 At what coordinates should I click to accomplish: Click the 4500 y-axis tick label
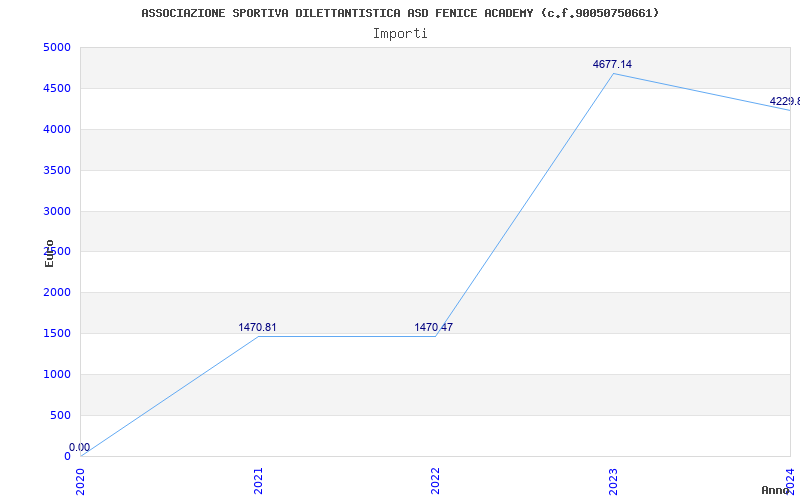57,88
